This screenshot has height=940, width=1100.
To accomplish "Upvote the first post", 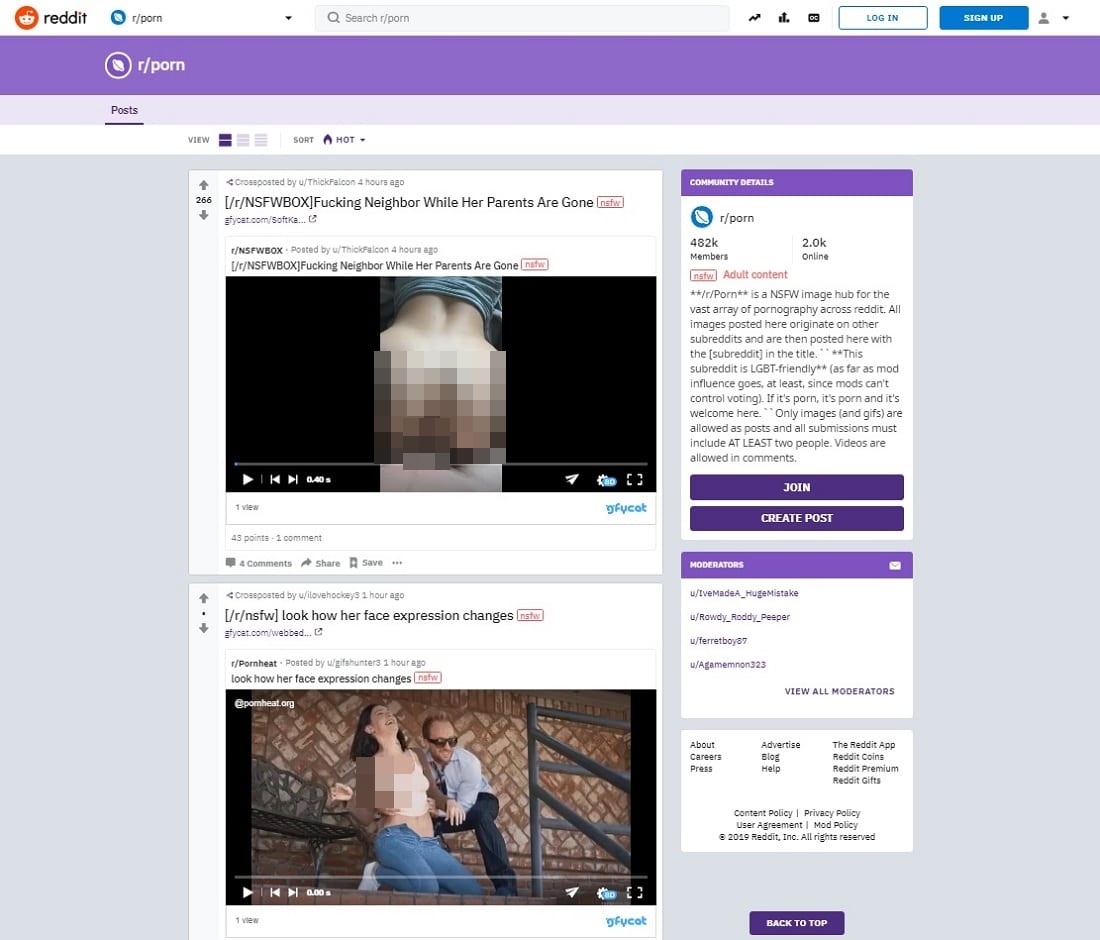I will [204, 185].
